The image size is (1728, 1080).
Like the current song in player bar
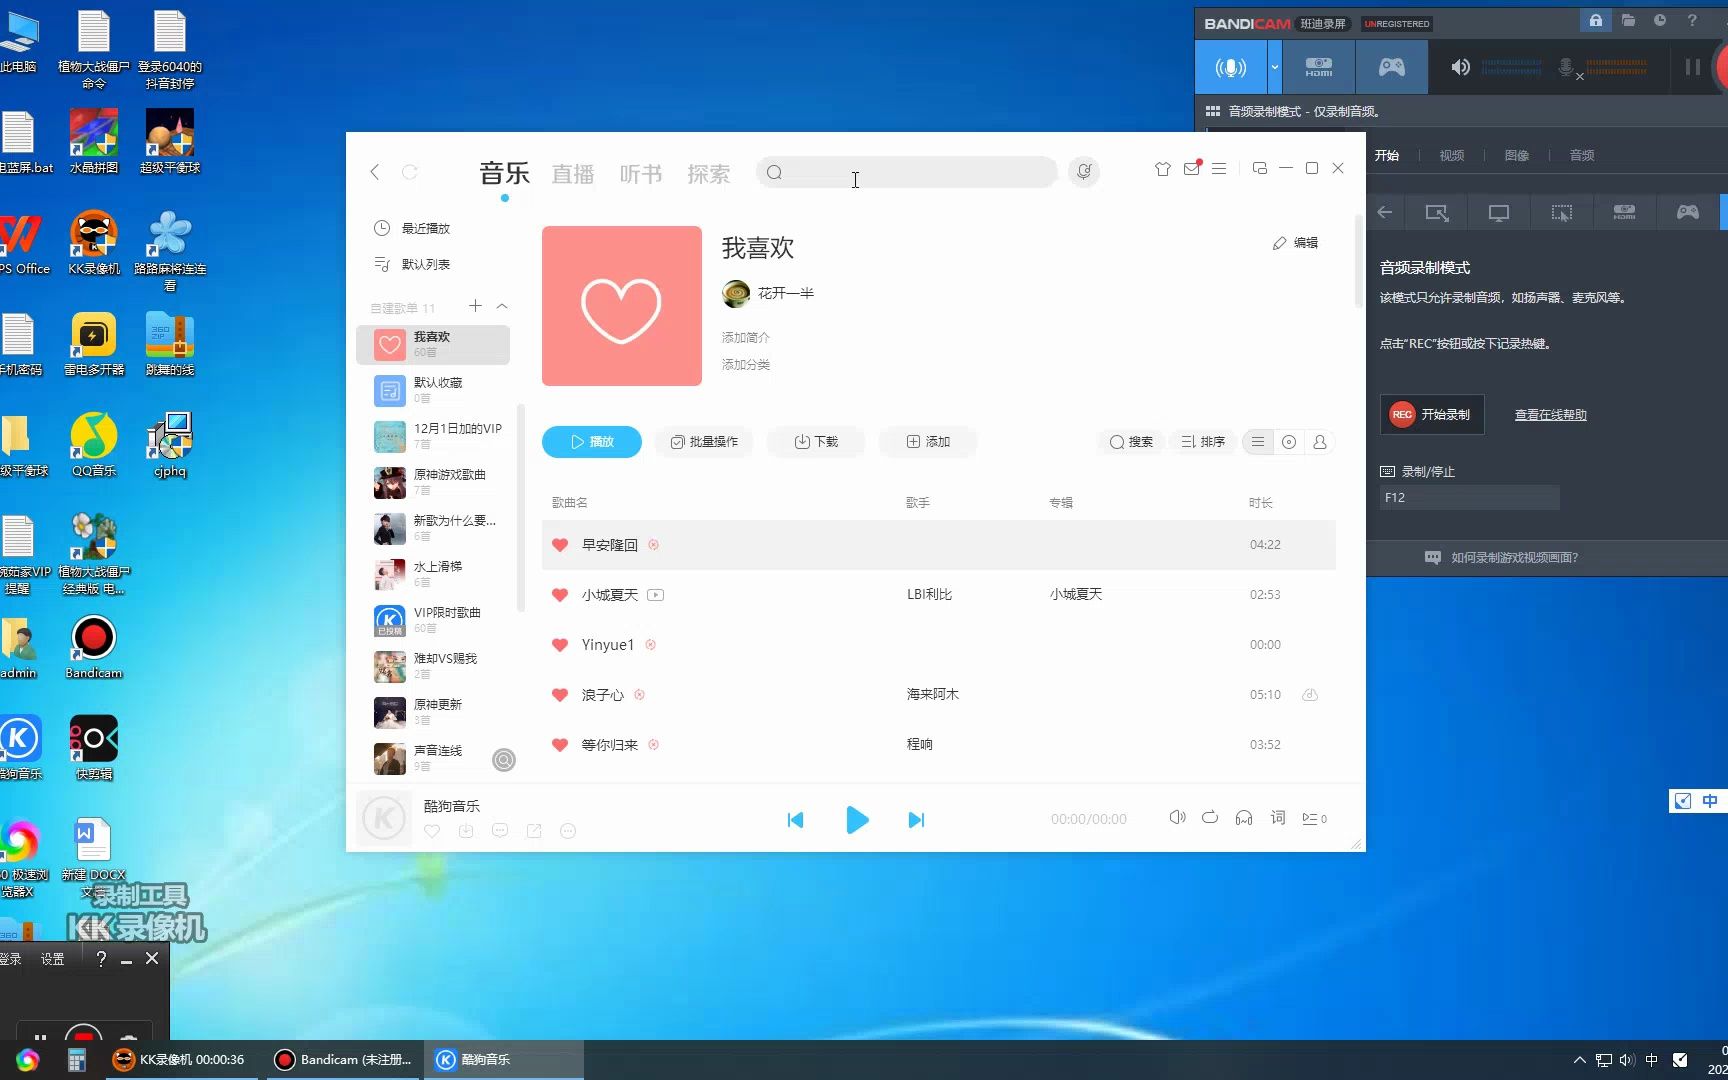click(432, 831)
